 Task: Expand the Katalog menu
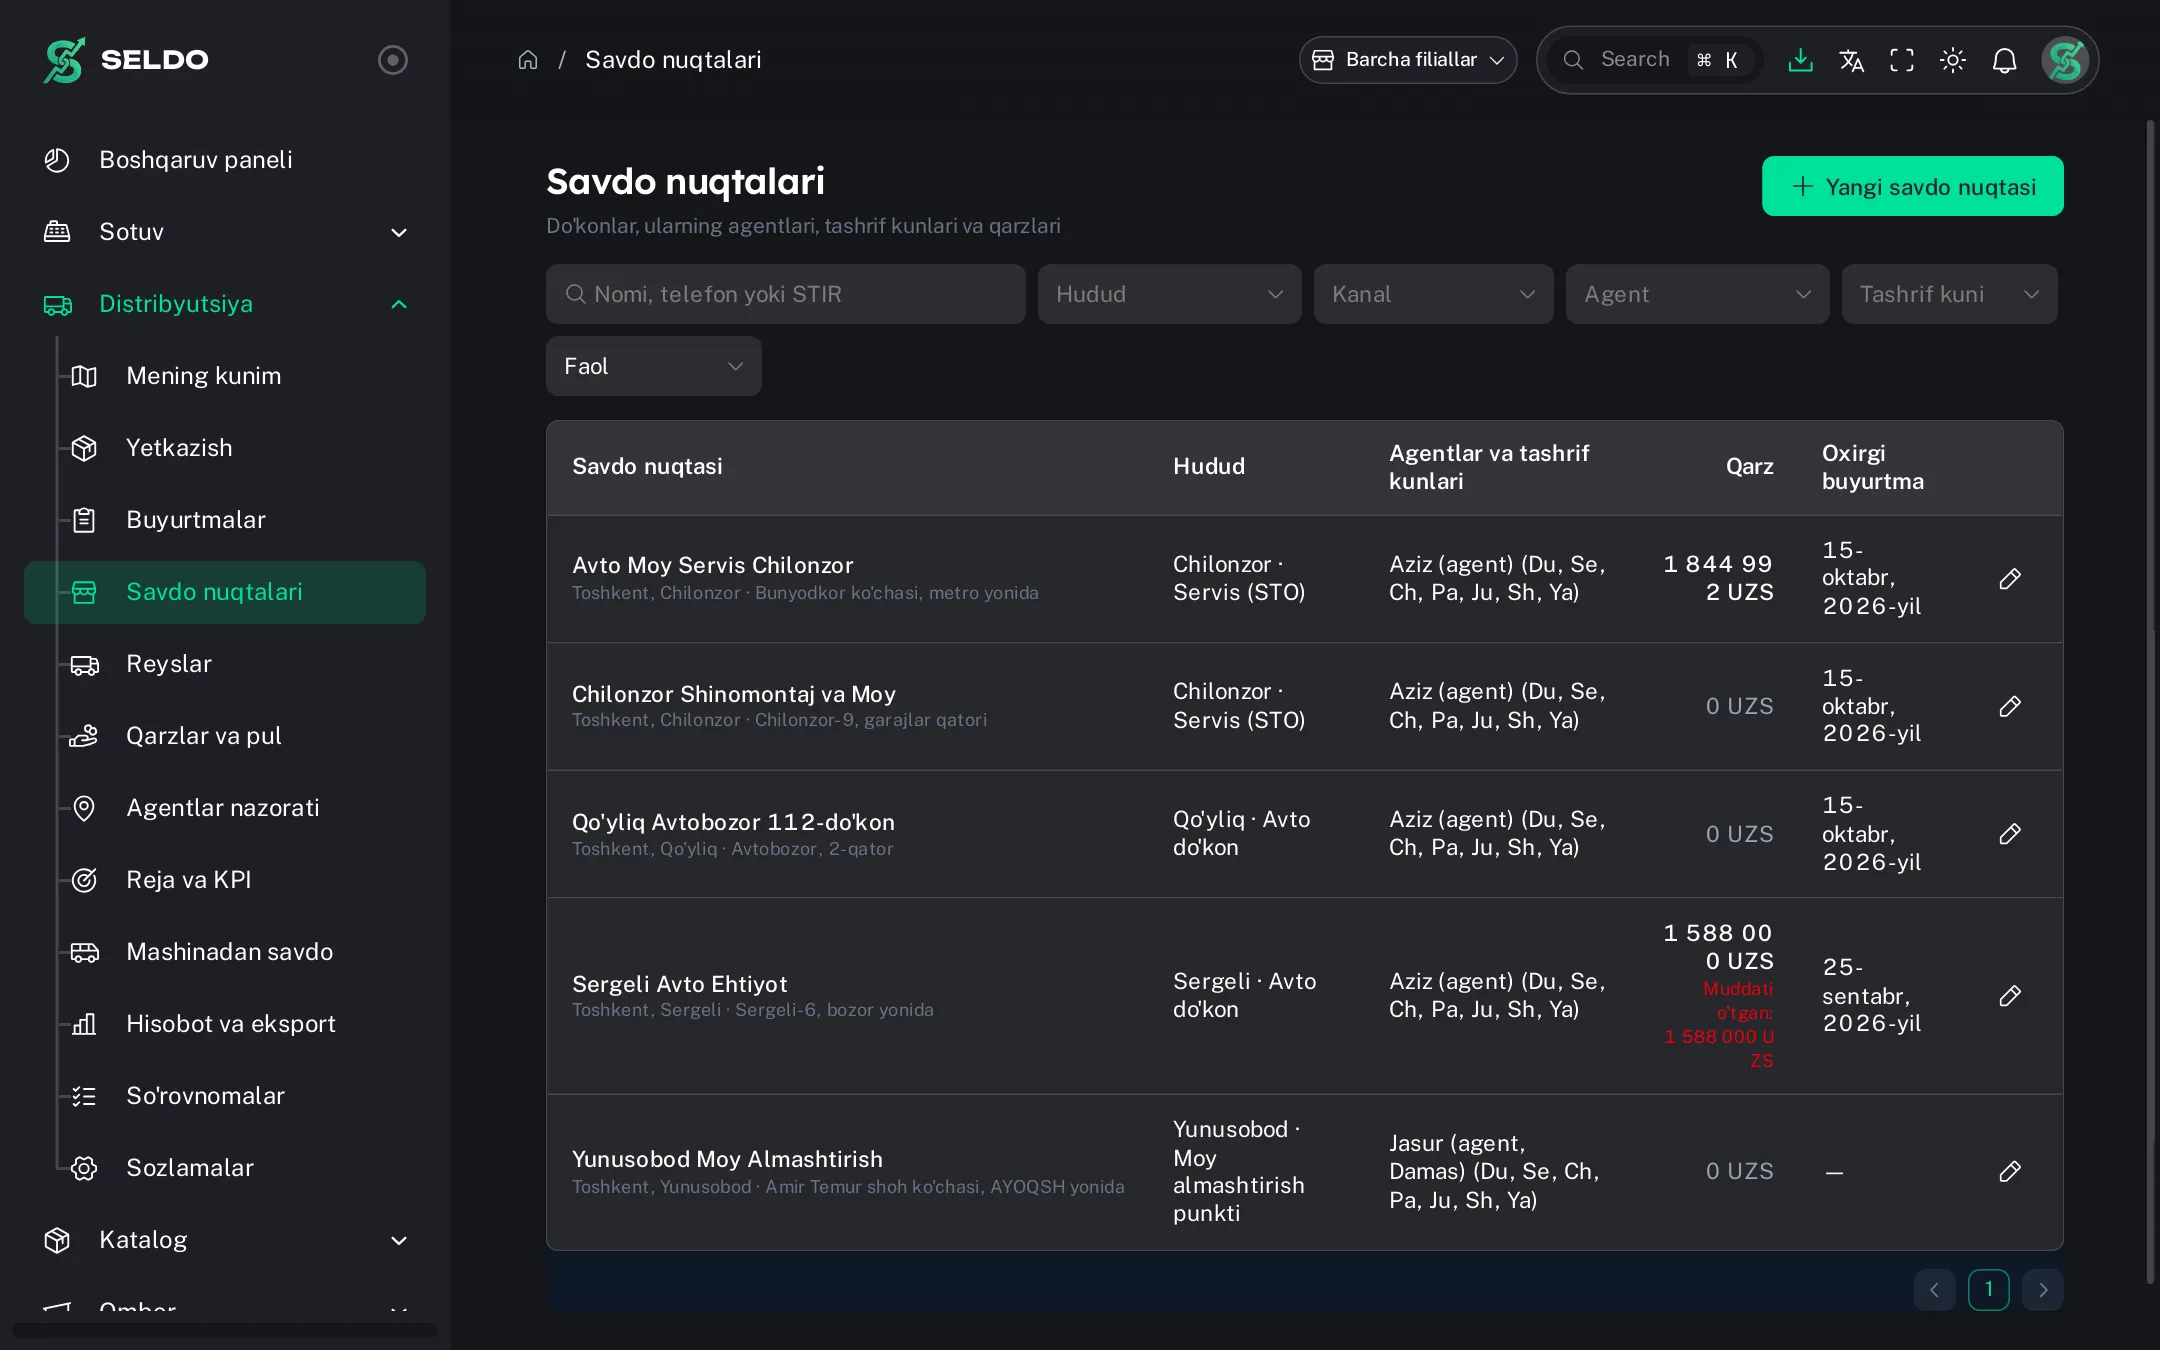(x=225, y=1240)
